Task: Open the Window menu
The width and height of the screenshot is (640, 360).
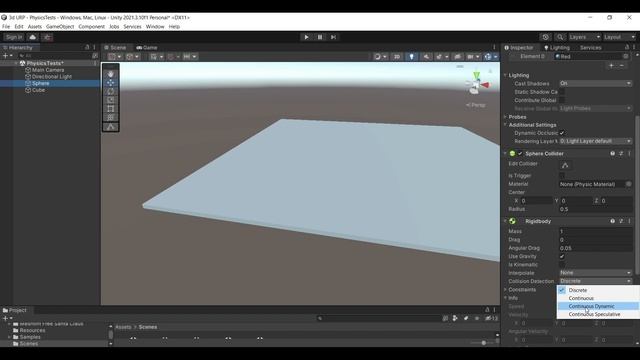Action: click(x=155, y=27)
